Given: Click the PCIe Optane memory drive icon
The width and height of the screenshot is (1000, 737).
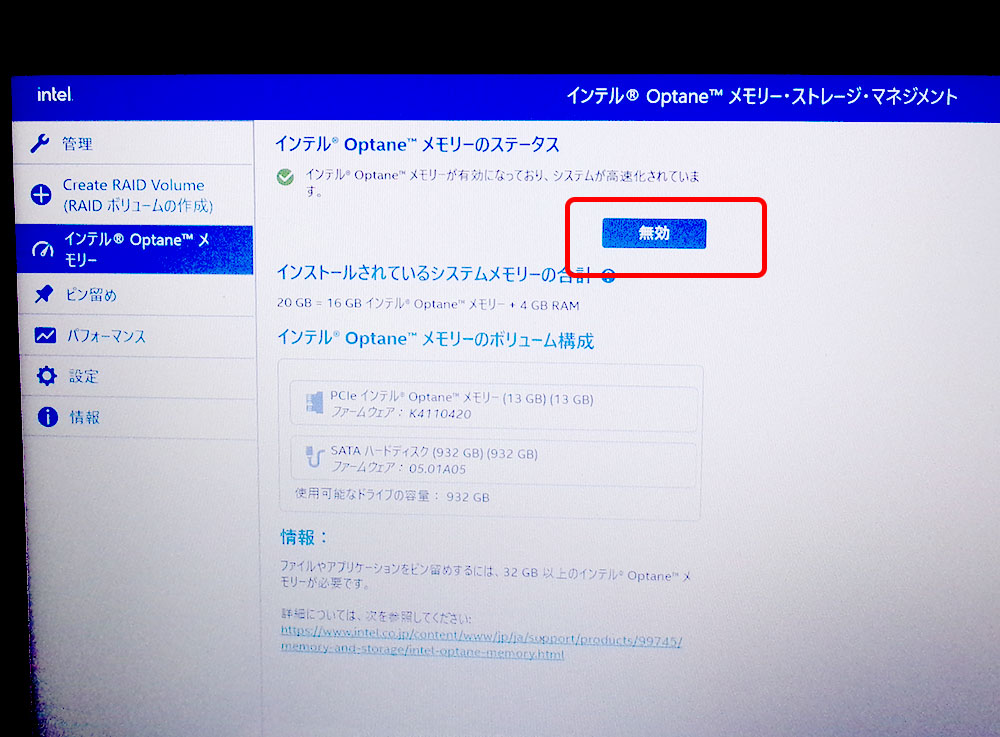Looking at the screenshot, I should [x=311, y=405].
